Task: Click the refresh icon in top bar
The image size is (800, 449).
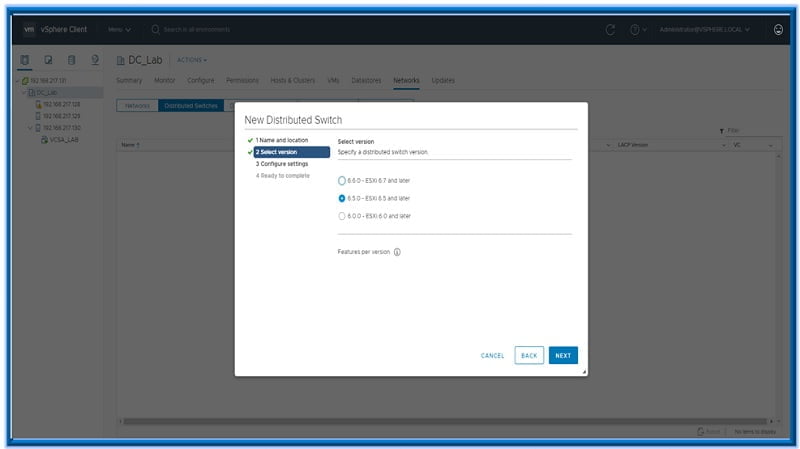Action: (611, 29)
